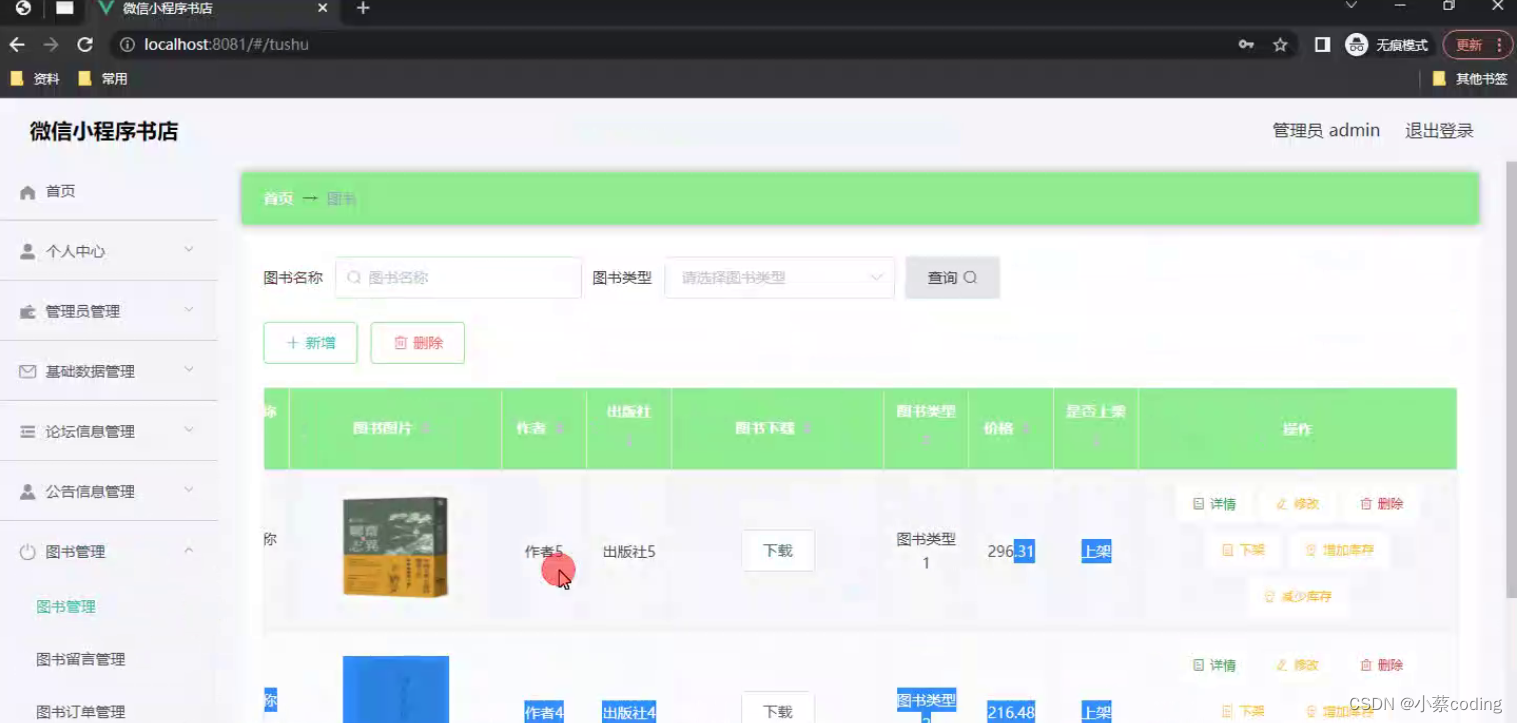This screenshot has height=723, width=1517.
Task: Click the 图书管理 power icon in sidebar
Action: coord(27,551)
